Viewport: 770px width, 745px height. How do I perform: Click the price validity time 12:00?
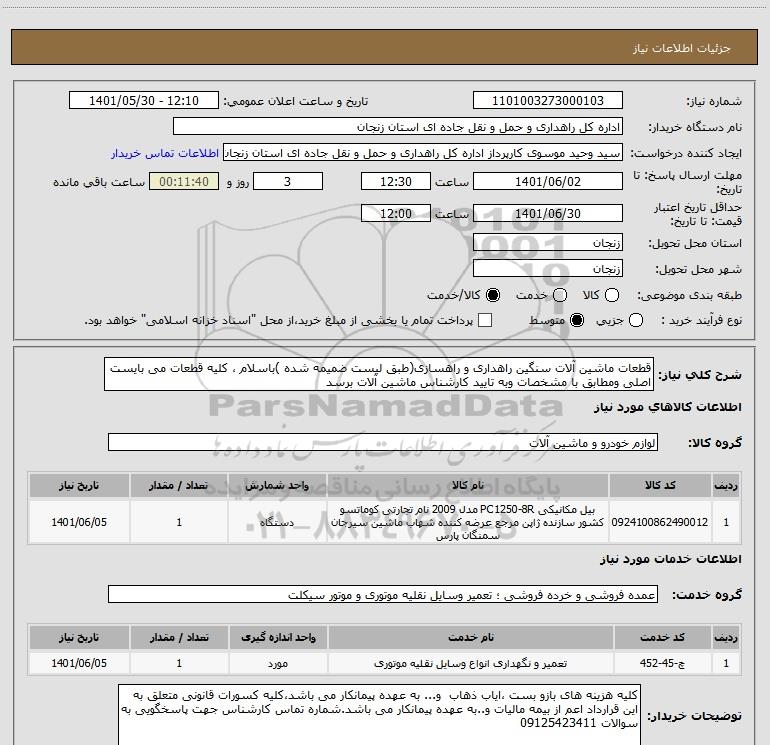point(396,213)
